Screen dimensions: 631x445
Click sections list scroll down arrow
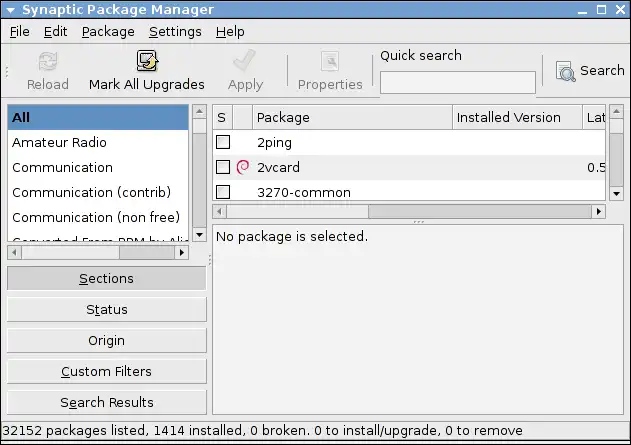click(199, 235)
